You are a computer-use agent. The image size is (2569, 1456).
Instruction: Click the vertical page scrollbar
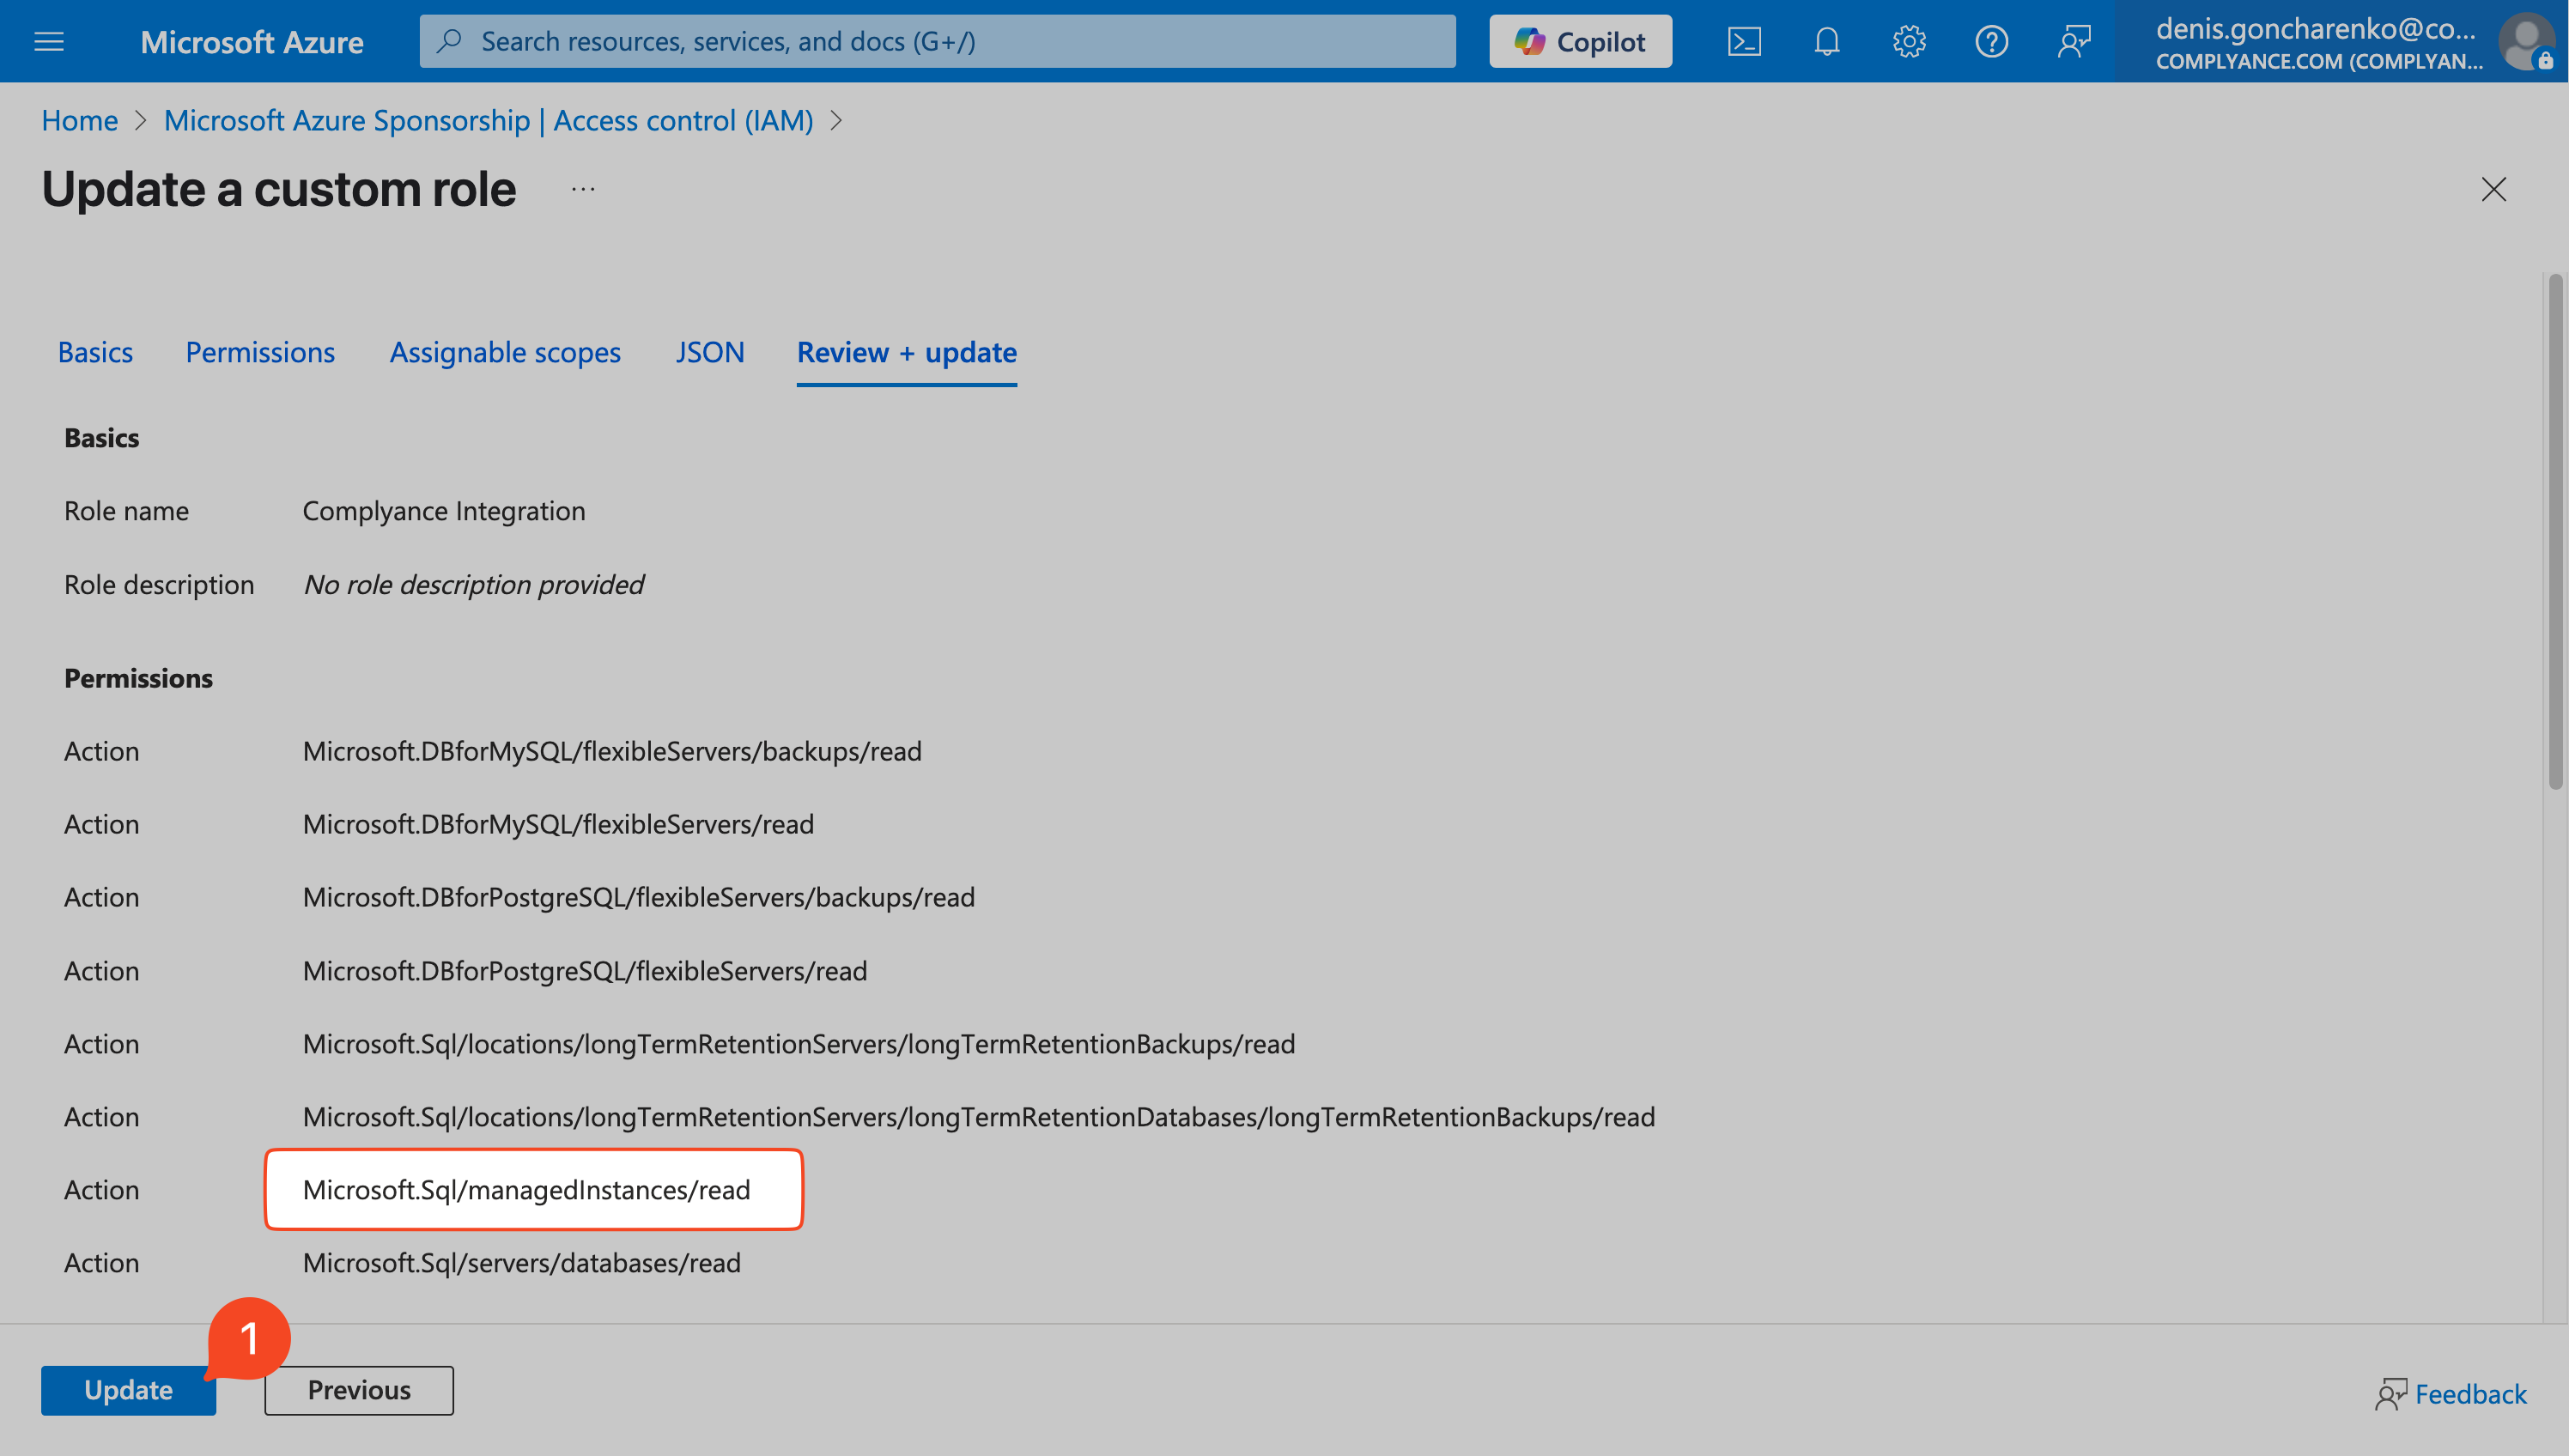(x=2556, y=531)
